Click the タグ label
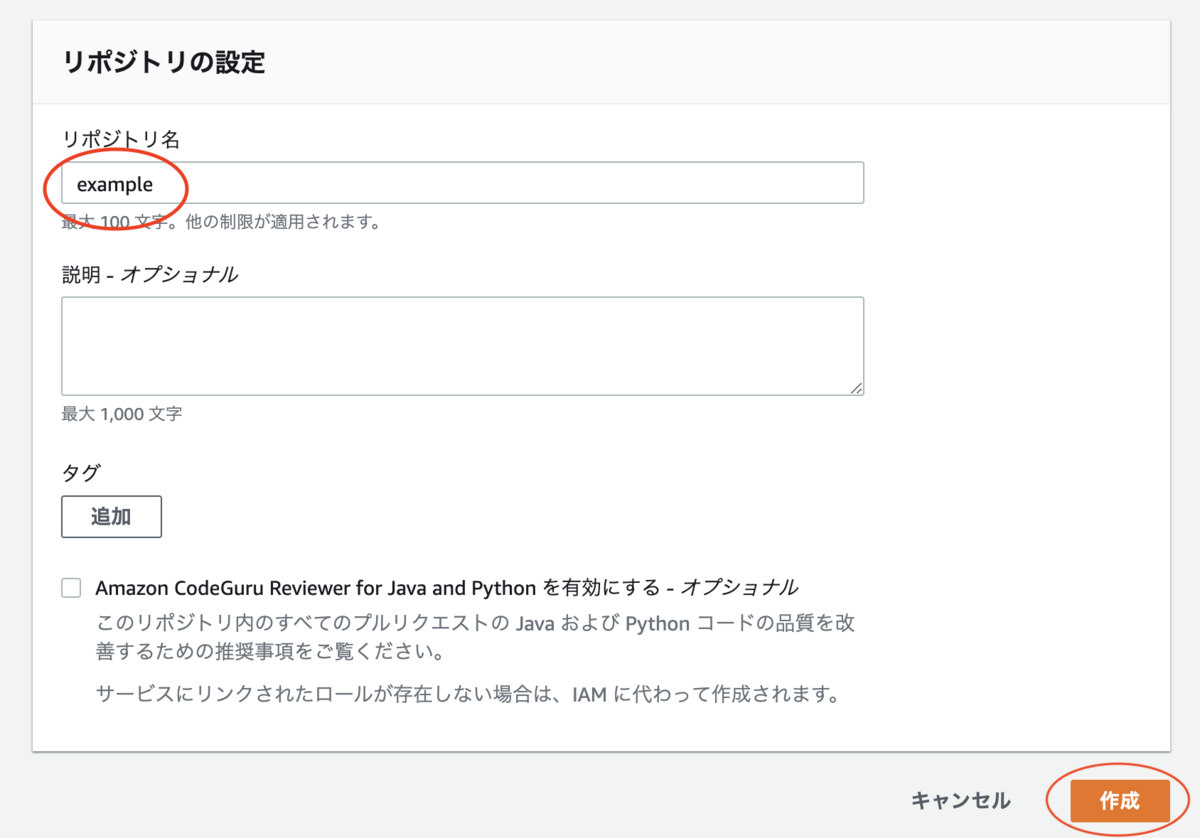The height and width of the screenshot is (838, 1200). tap(81, 472)
